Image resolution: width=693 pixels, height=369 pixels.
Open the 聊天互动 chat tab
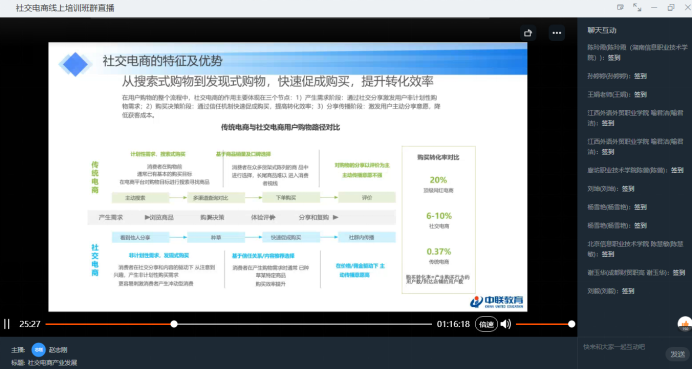(x=602, y=30)
